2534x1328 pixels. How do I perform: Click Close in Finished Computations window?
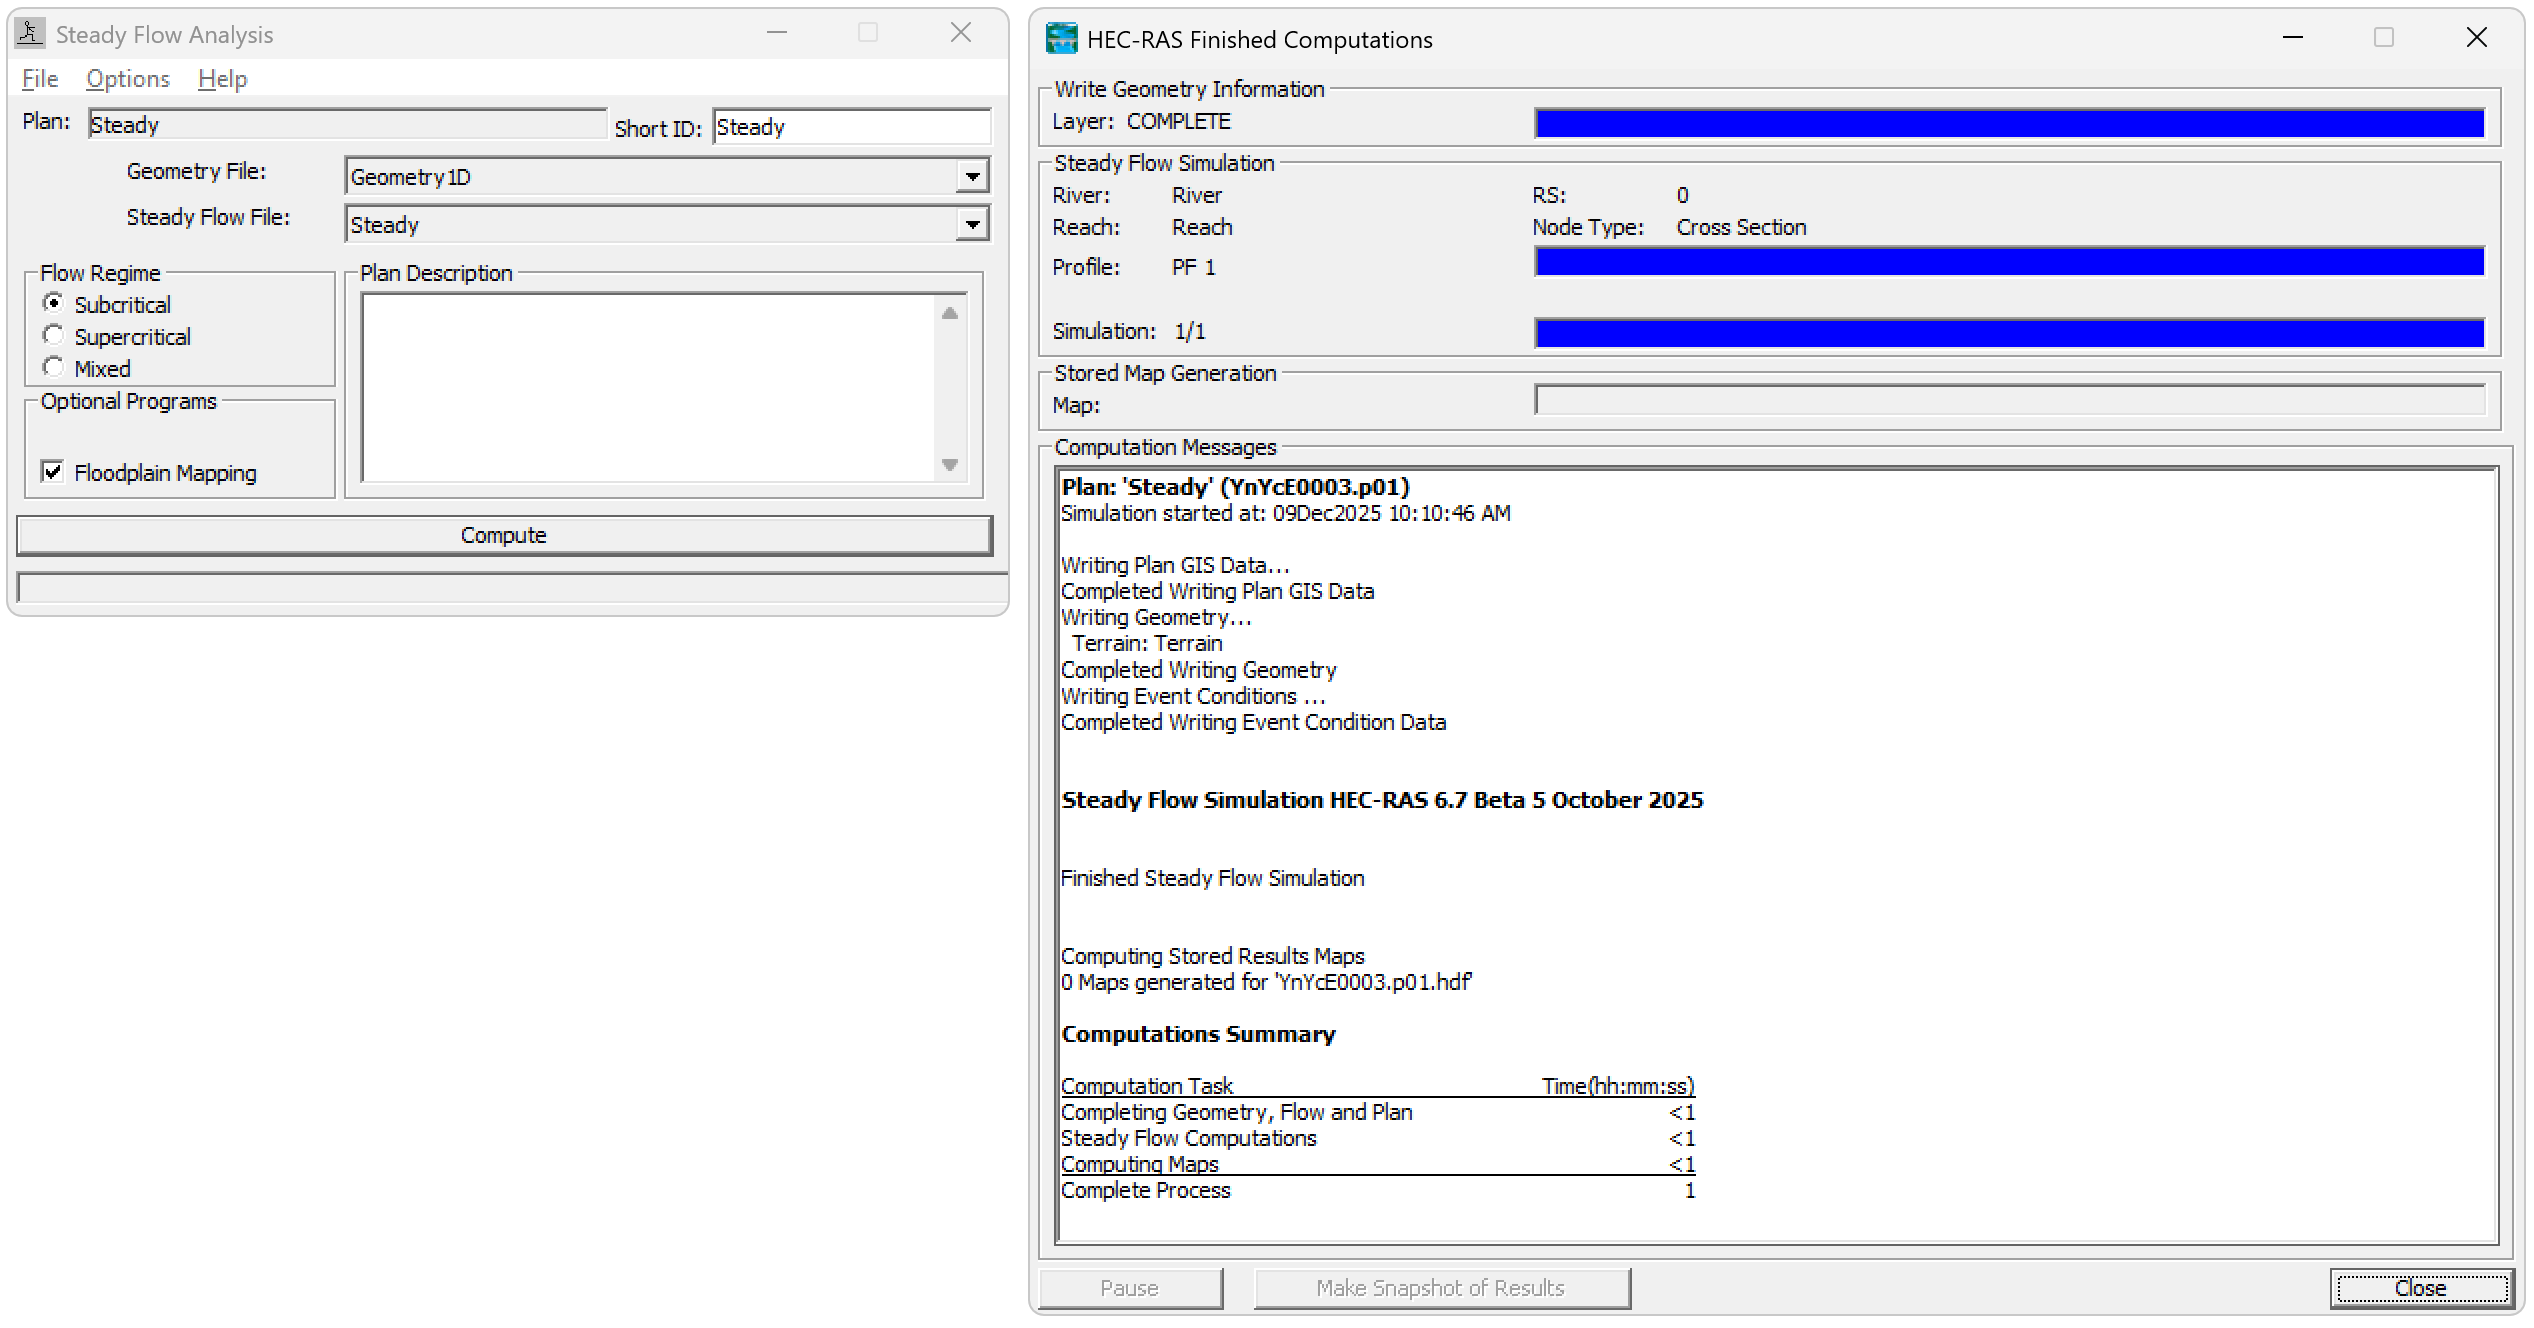pos(2421,1288)
